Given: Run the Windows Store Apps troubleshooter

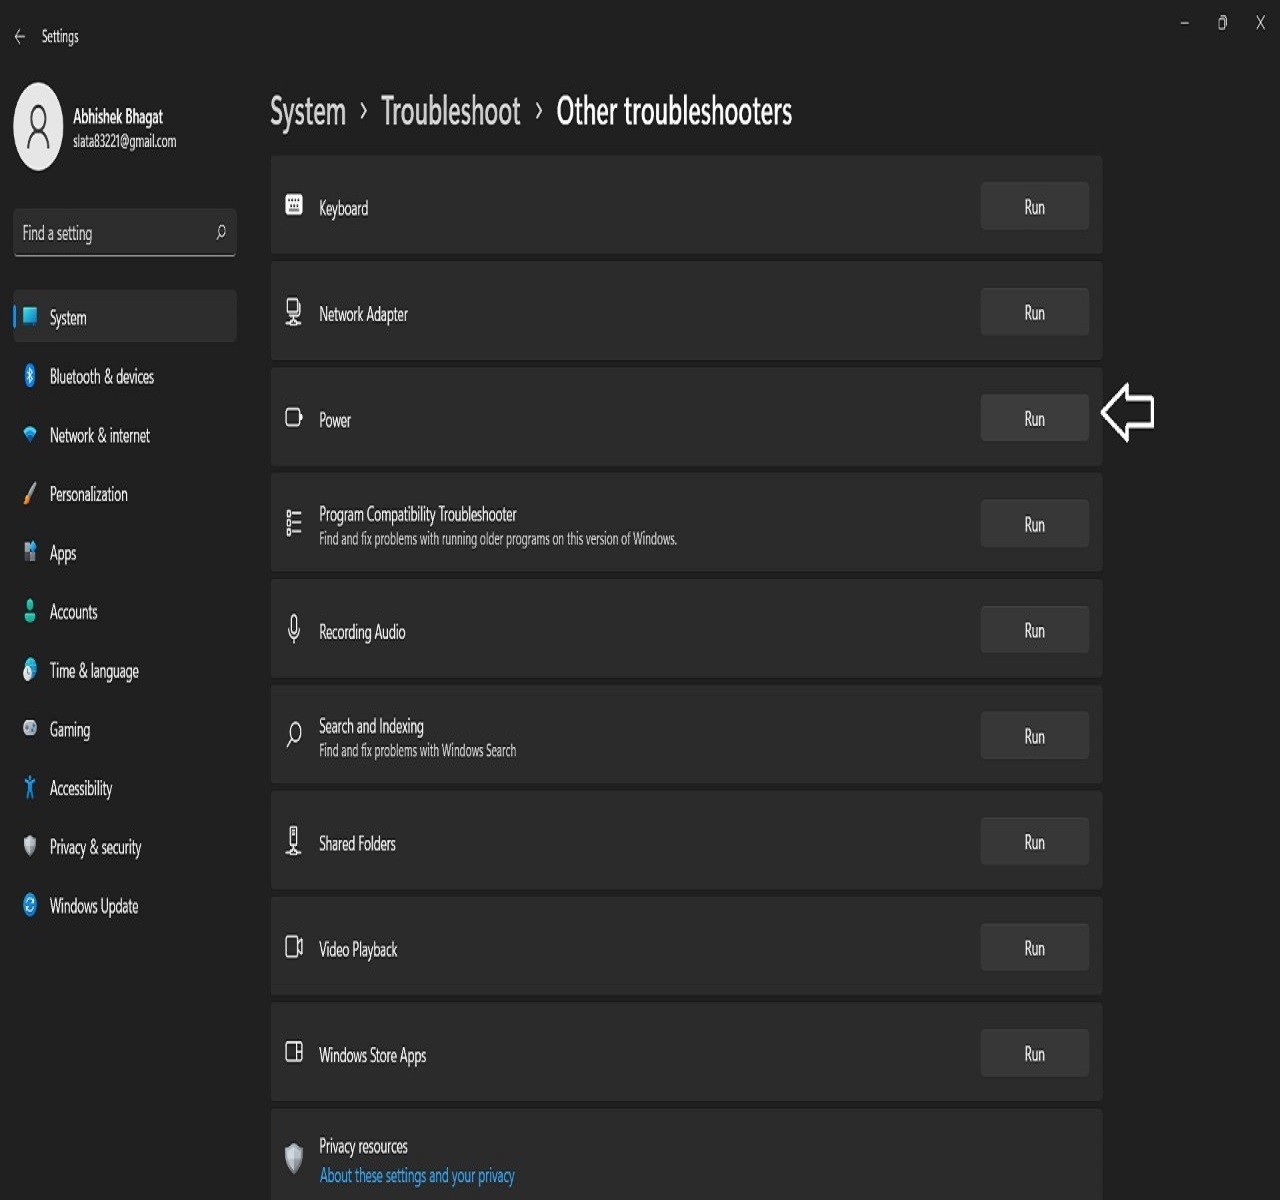Looking at the screenshot, I should [x=1035, y=1054].
